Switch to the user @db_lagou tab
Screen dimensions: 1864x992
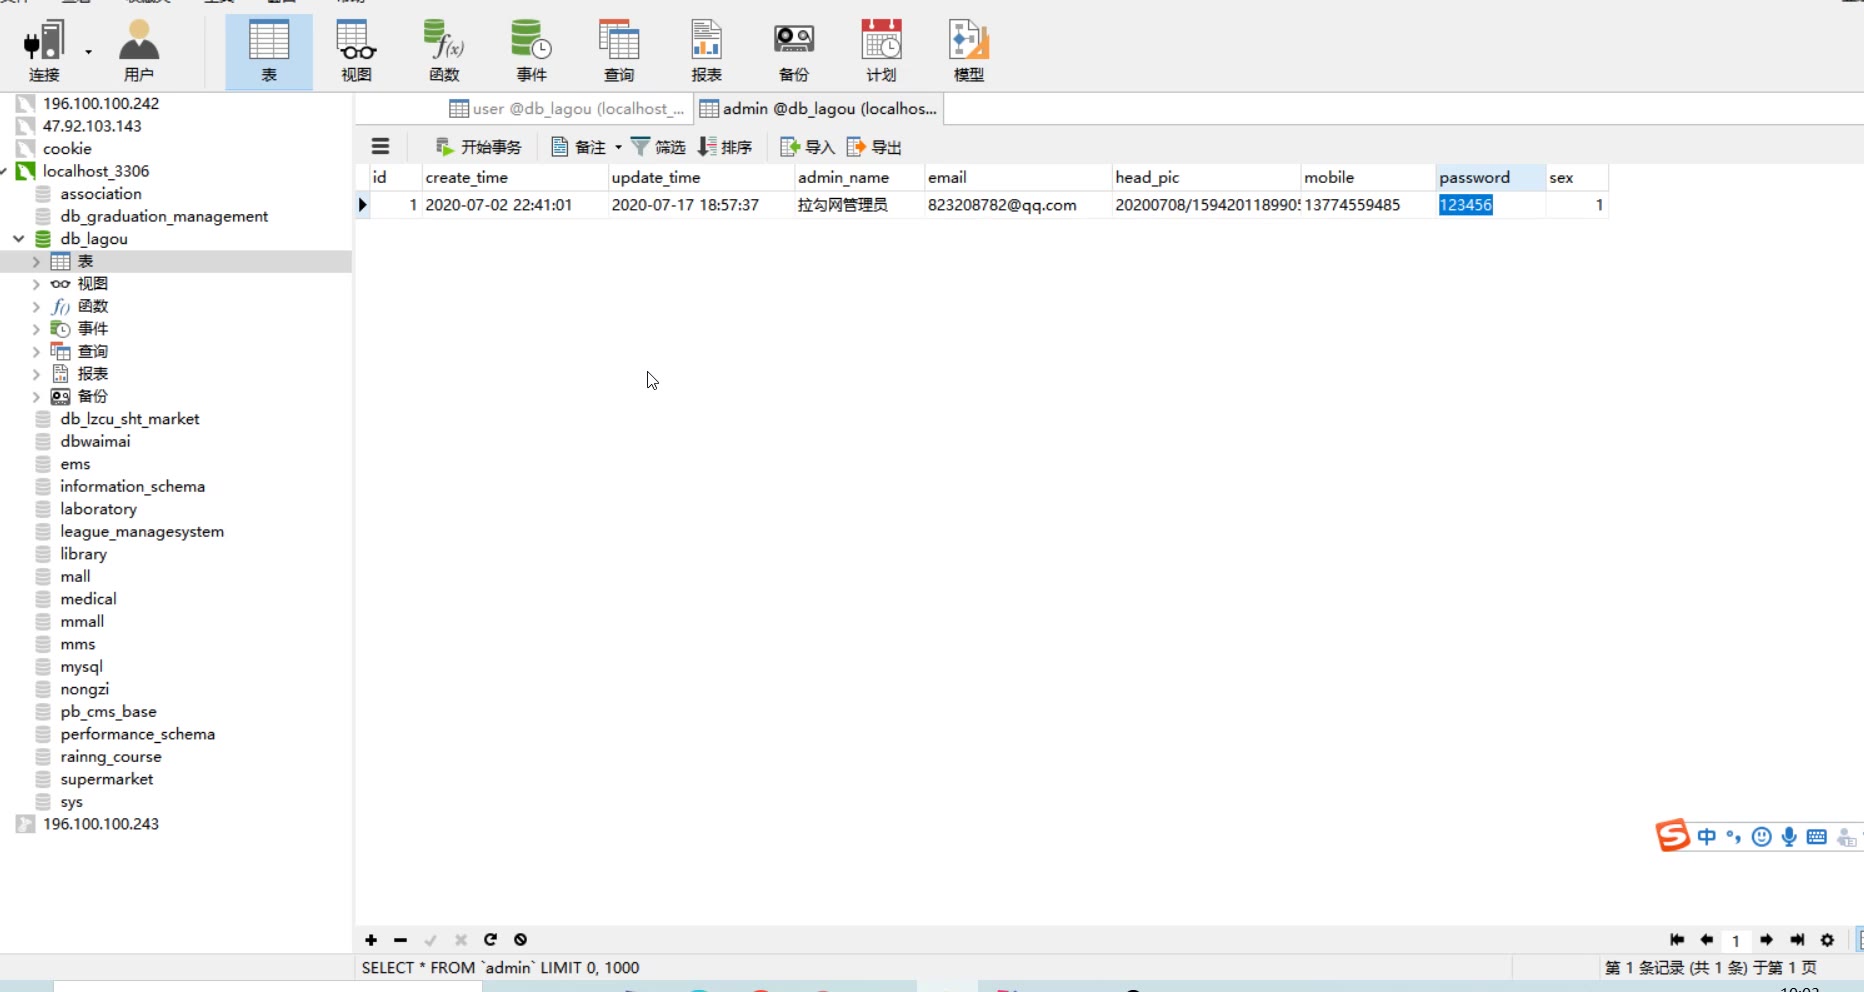(567, 109)
